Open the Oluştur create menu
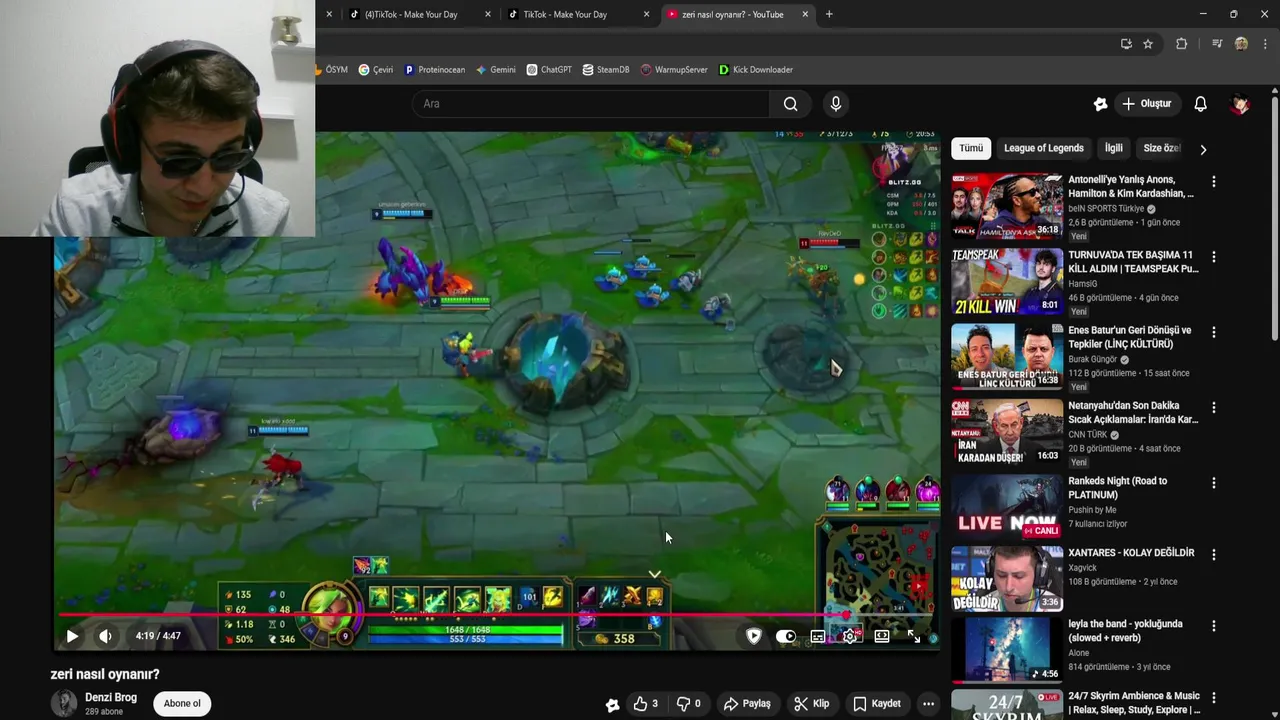The height and width of the screenshot is (720, 1280). [x=1147, y=104]
